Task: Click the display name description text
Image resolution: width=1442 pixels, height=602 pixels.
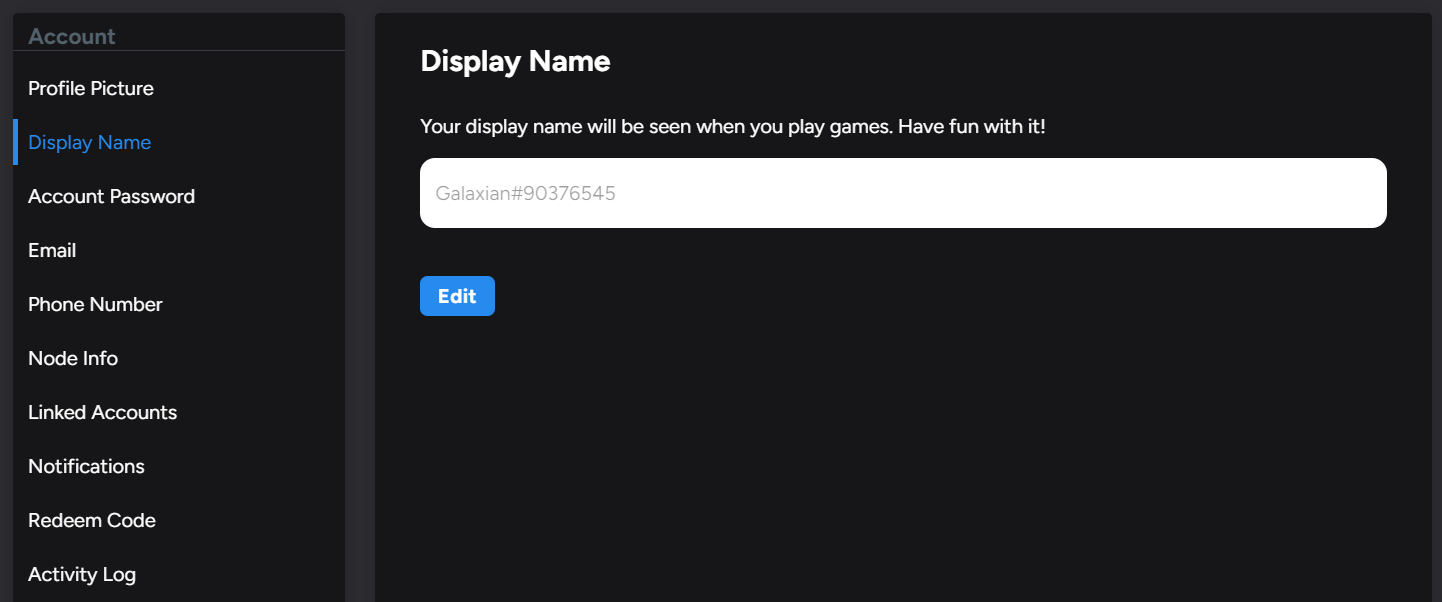Action: [x=733, y=127]
